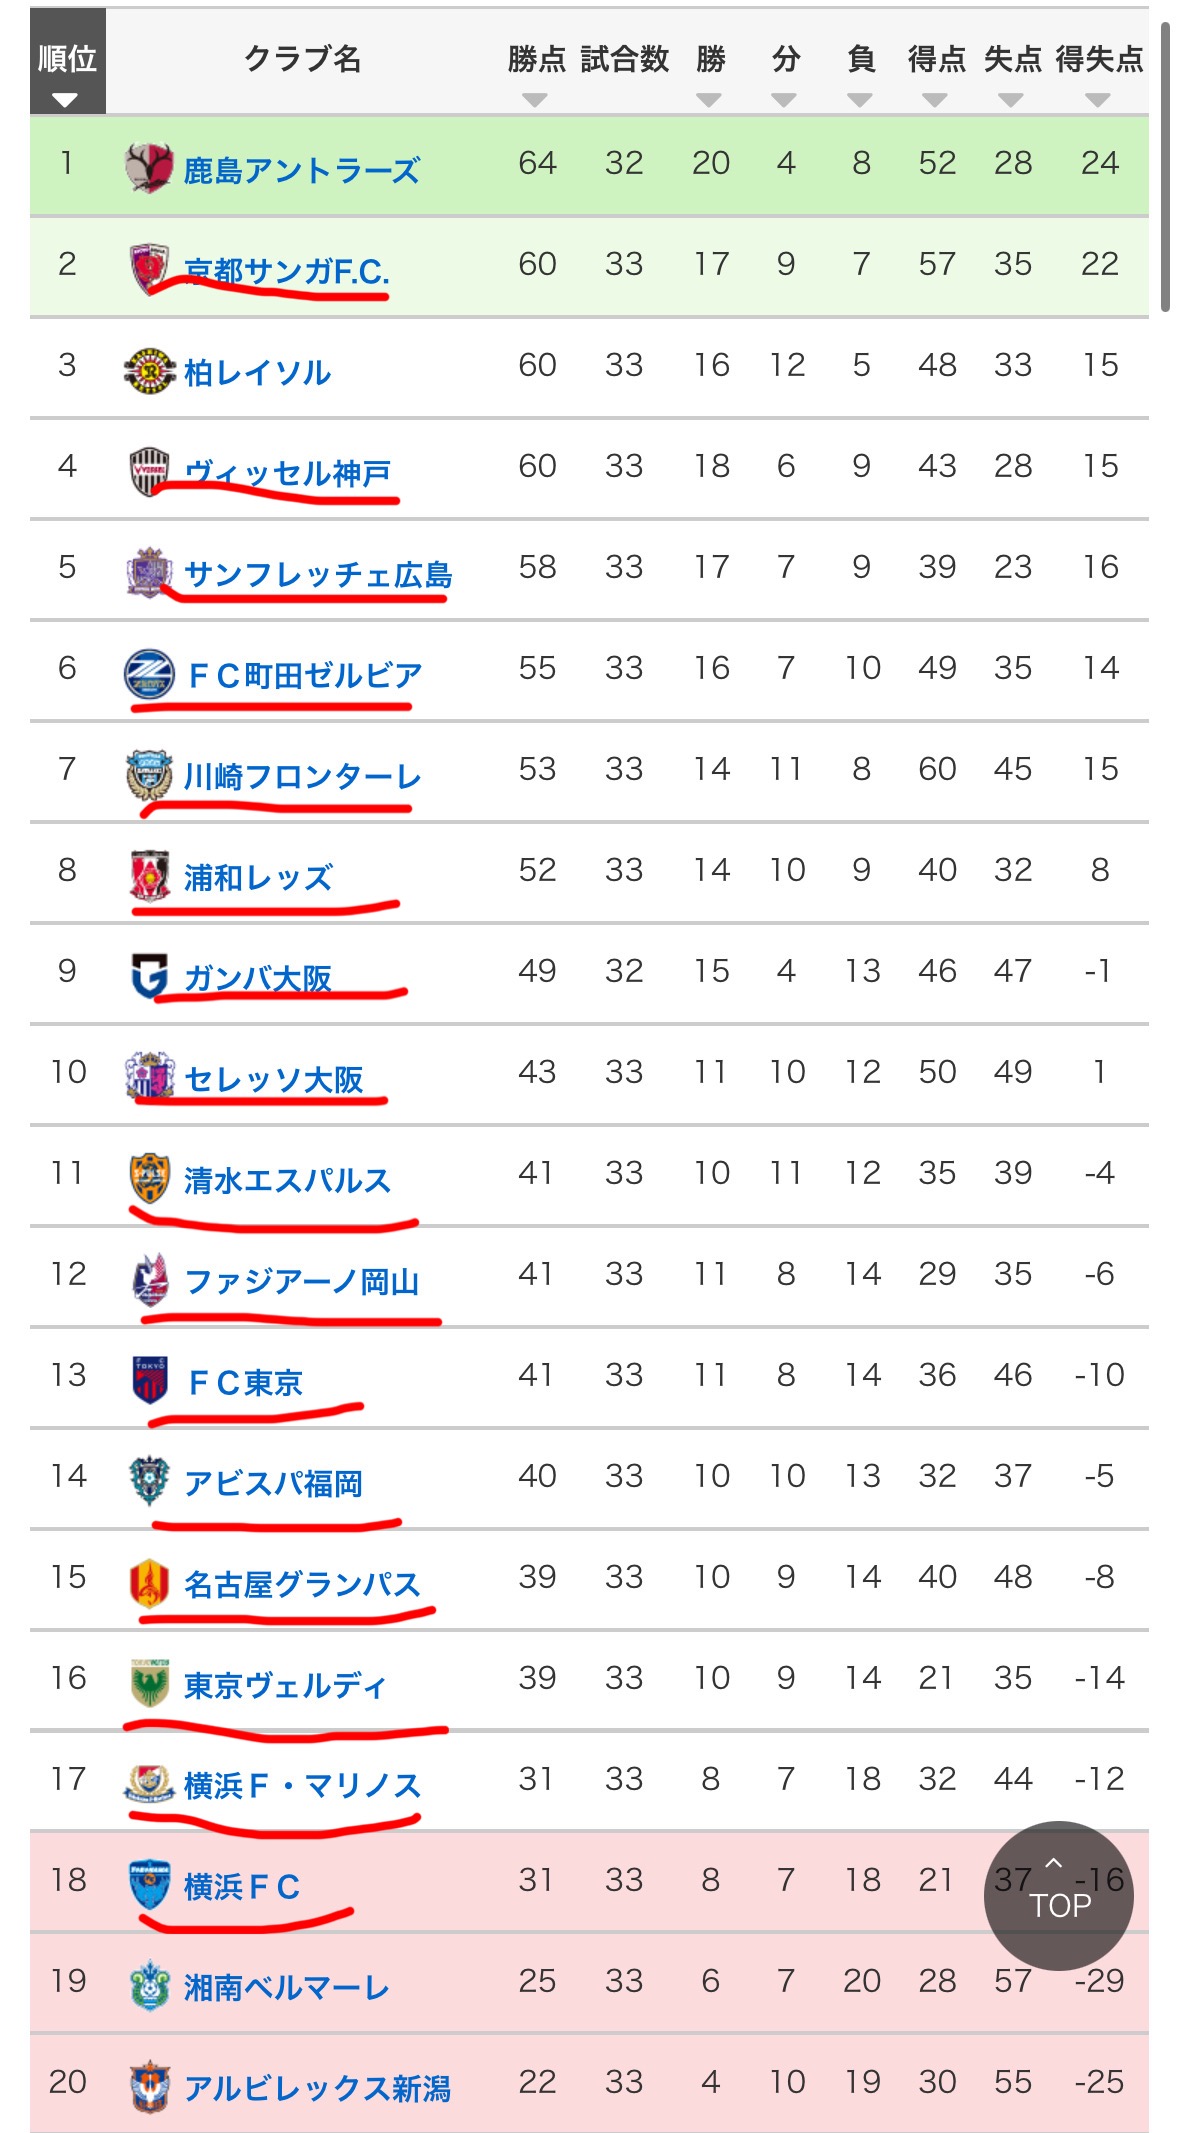Click the Tokyo Verdy club crest icon

pyautogui.click(x=149, y=1683)
